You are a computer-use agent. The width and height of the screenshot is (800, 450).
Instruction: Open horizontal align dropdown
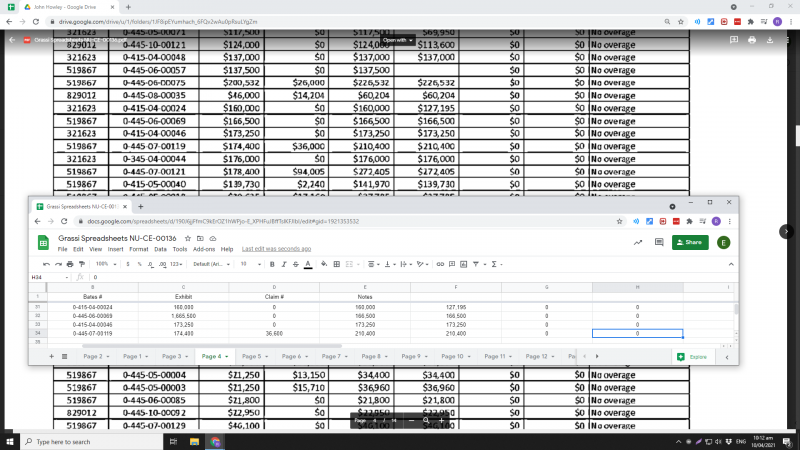tap(373, 264)
